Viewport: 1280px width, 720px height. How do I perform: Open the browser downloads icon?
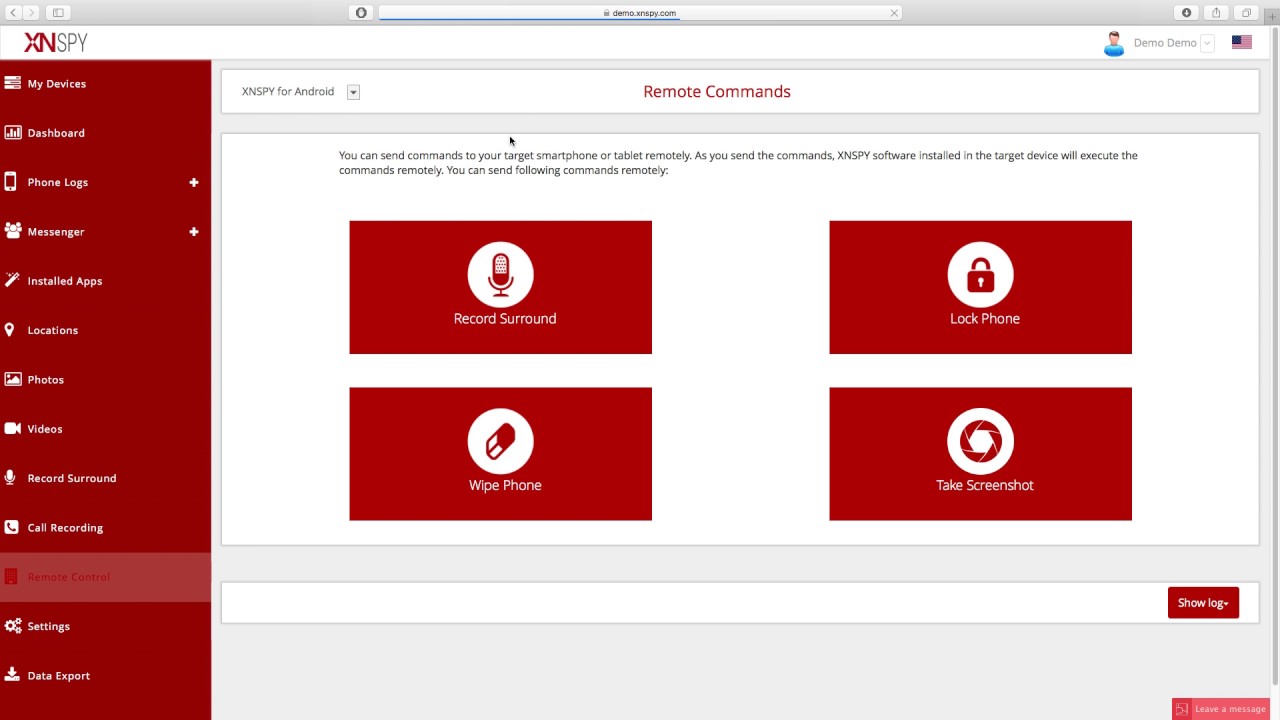tap(1186, 13)
